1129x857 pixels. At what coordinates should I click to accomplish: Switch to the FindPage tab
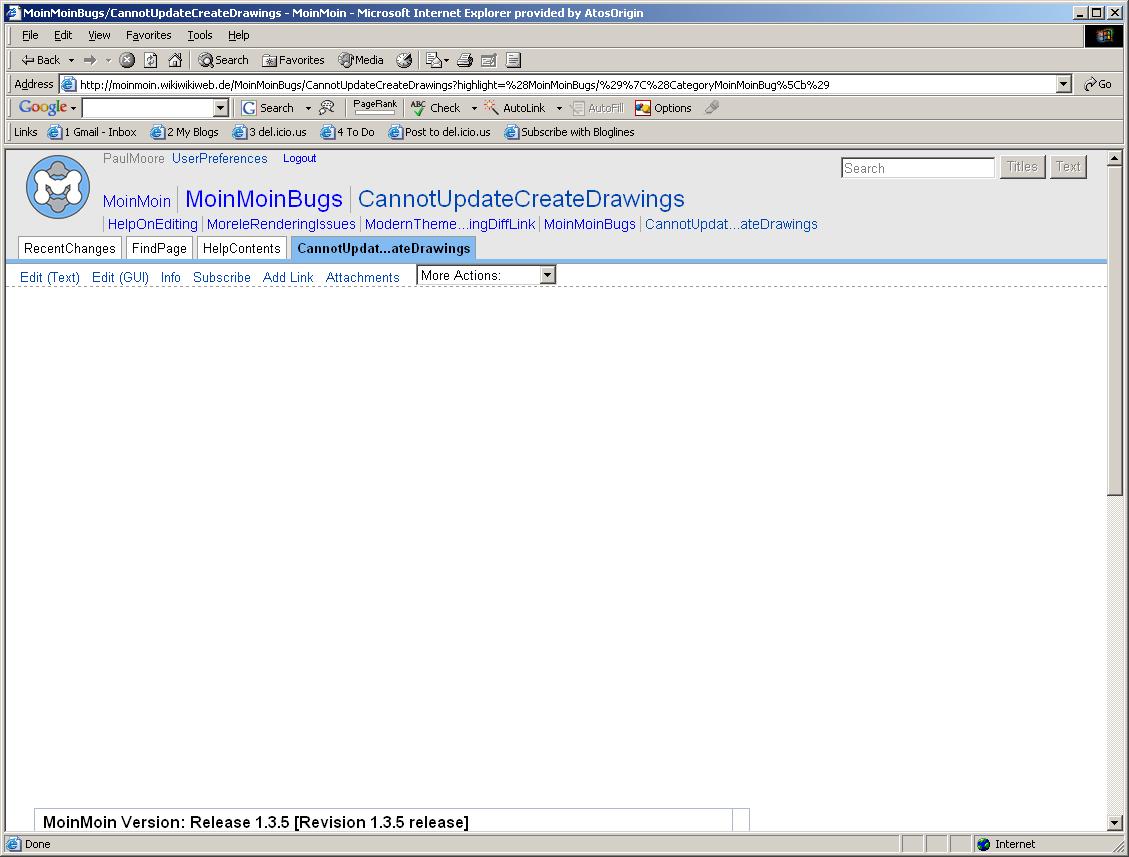tap(159, 248)
